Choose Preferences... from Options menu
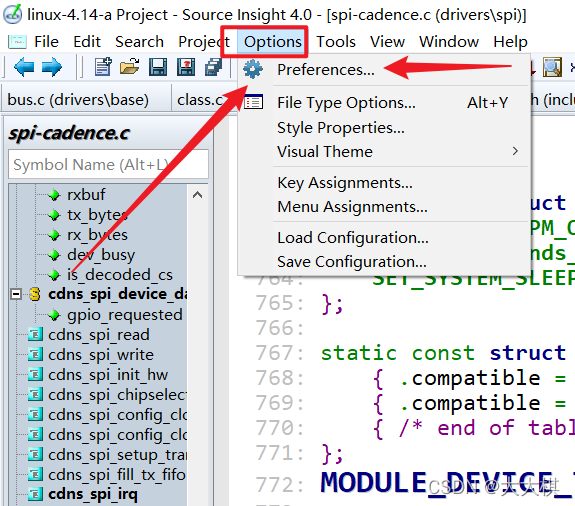The image size is (575, 506). 384,69
